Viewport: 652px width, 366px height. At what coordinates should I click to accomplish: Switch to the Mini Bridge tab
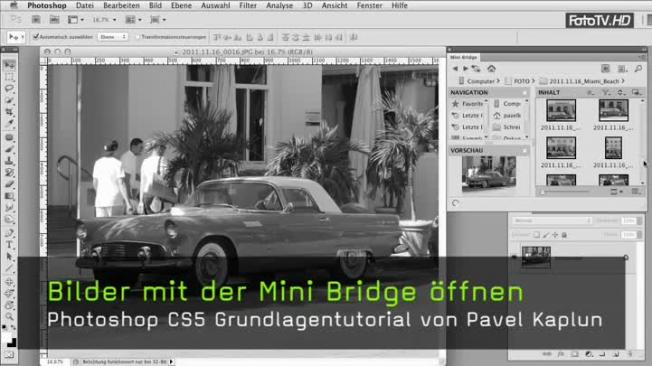pyautogui.click(x=463, y=57)
